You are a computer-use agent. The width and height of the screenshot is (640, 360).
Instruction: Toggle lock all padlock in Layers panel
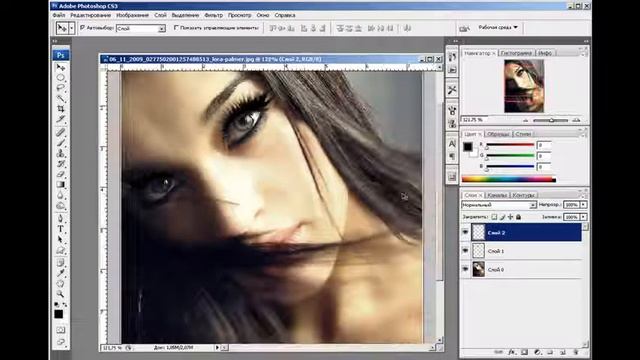coord(518,217)
